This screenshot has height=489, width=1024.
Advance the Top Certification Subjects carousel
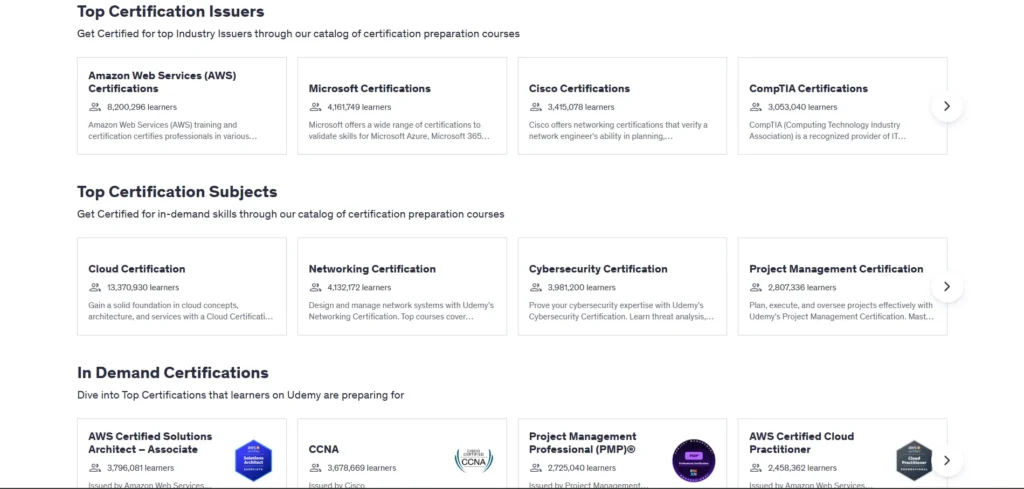pos(947,287)
